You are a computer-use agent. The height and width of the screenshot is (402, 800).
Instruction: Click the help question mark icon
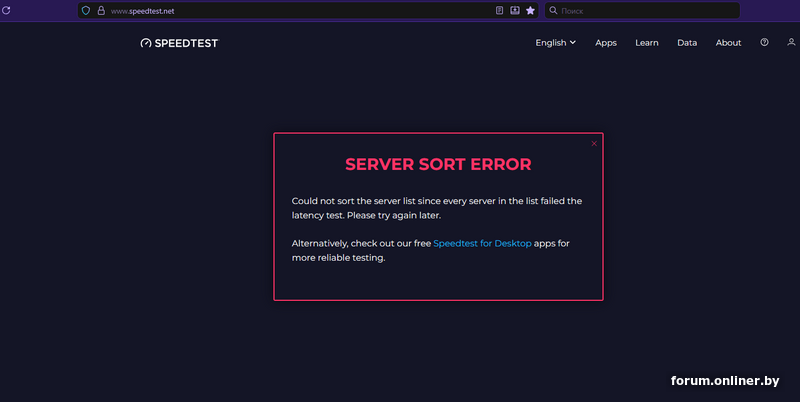pos(764,42)
